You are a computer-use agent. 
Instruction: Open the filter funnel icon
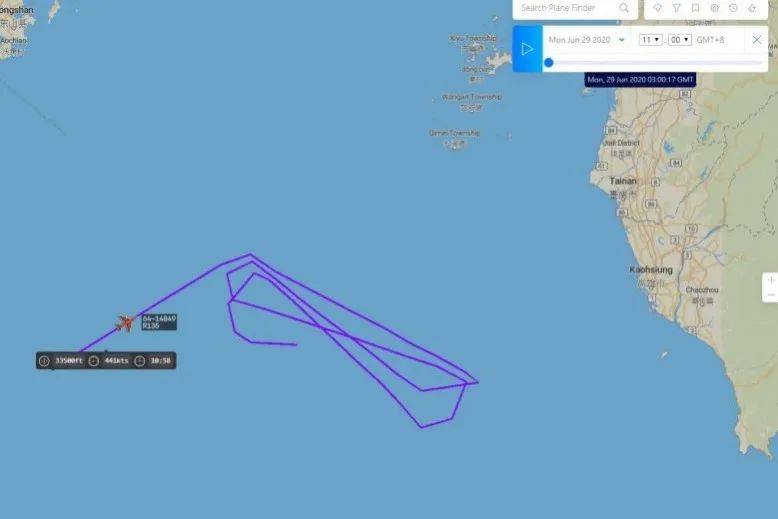676,8
